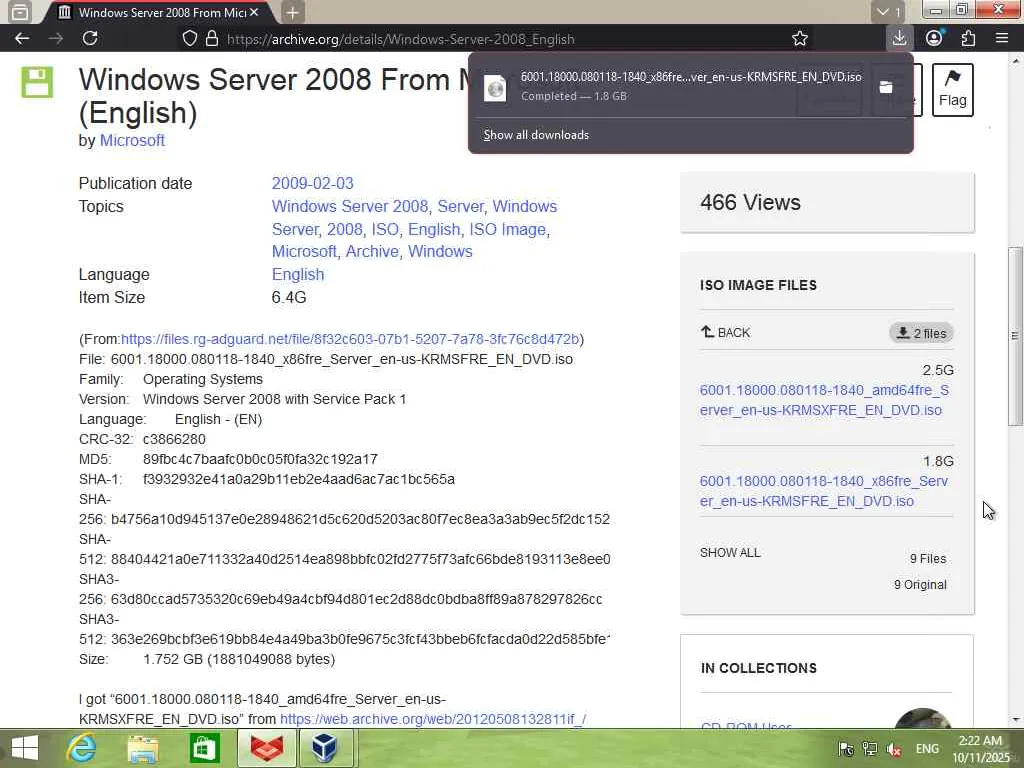This screenshot has width=1024, height=768.
Task: Open File Explorer from taskbar
Action: click(x=142, y=748)
